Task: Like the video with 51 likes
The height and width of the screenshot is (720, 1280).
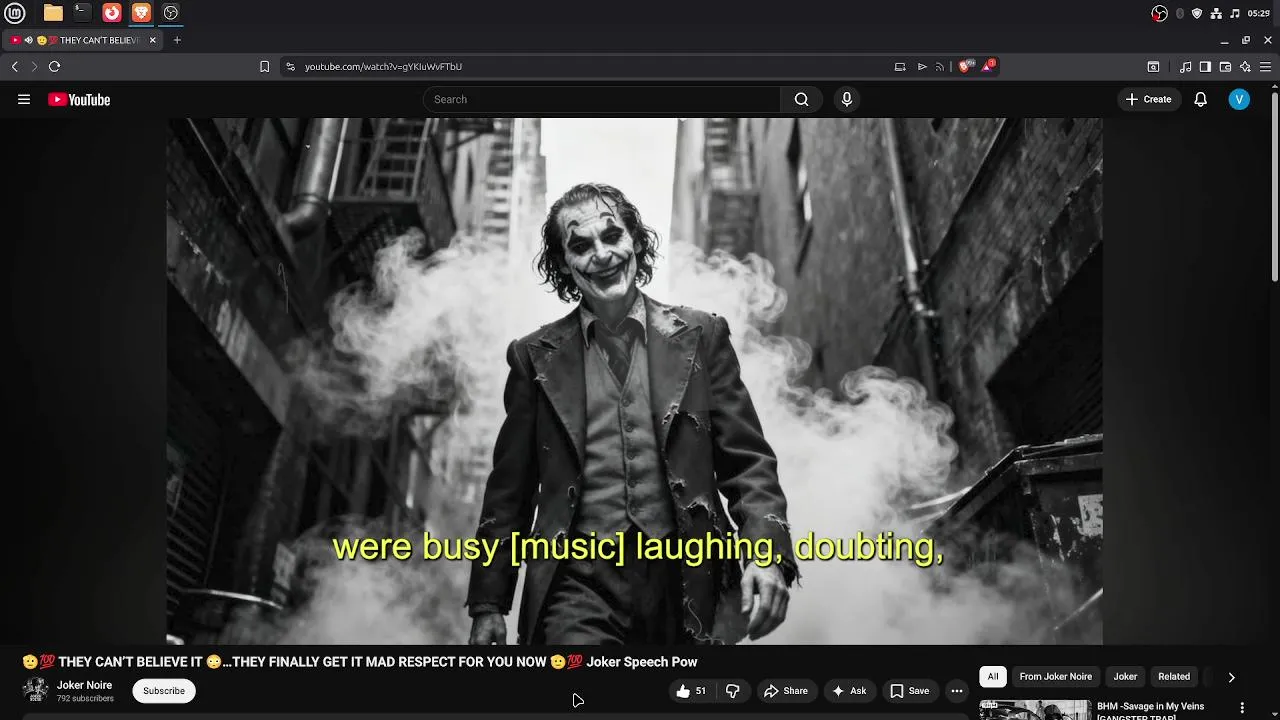Action: 691,691
